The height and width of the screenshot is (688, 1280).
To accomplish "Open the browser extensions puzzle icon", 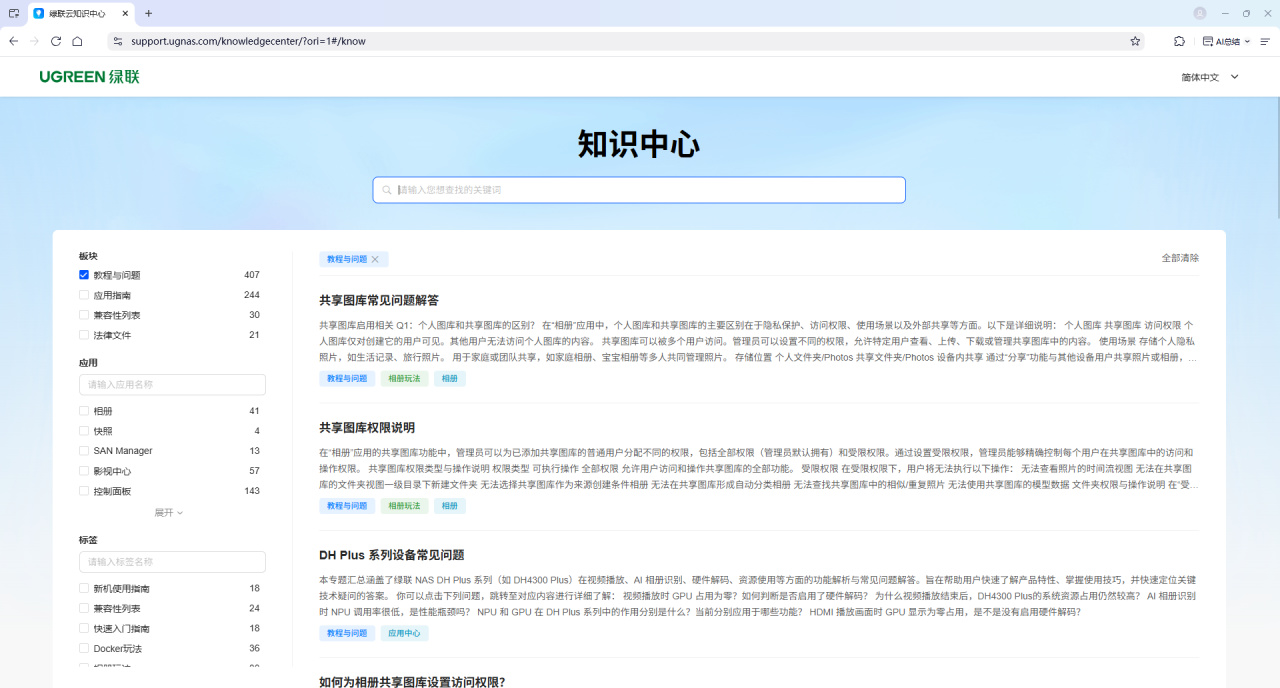I will click(1180, 41).
